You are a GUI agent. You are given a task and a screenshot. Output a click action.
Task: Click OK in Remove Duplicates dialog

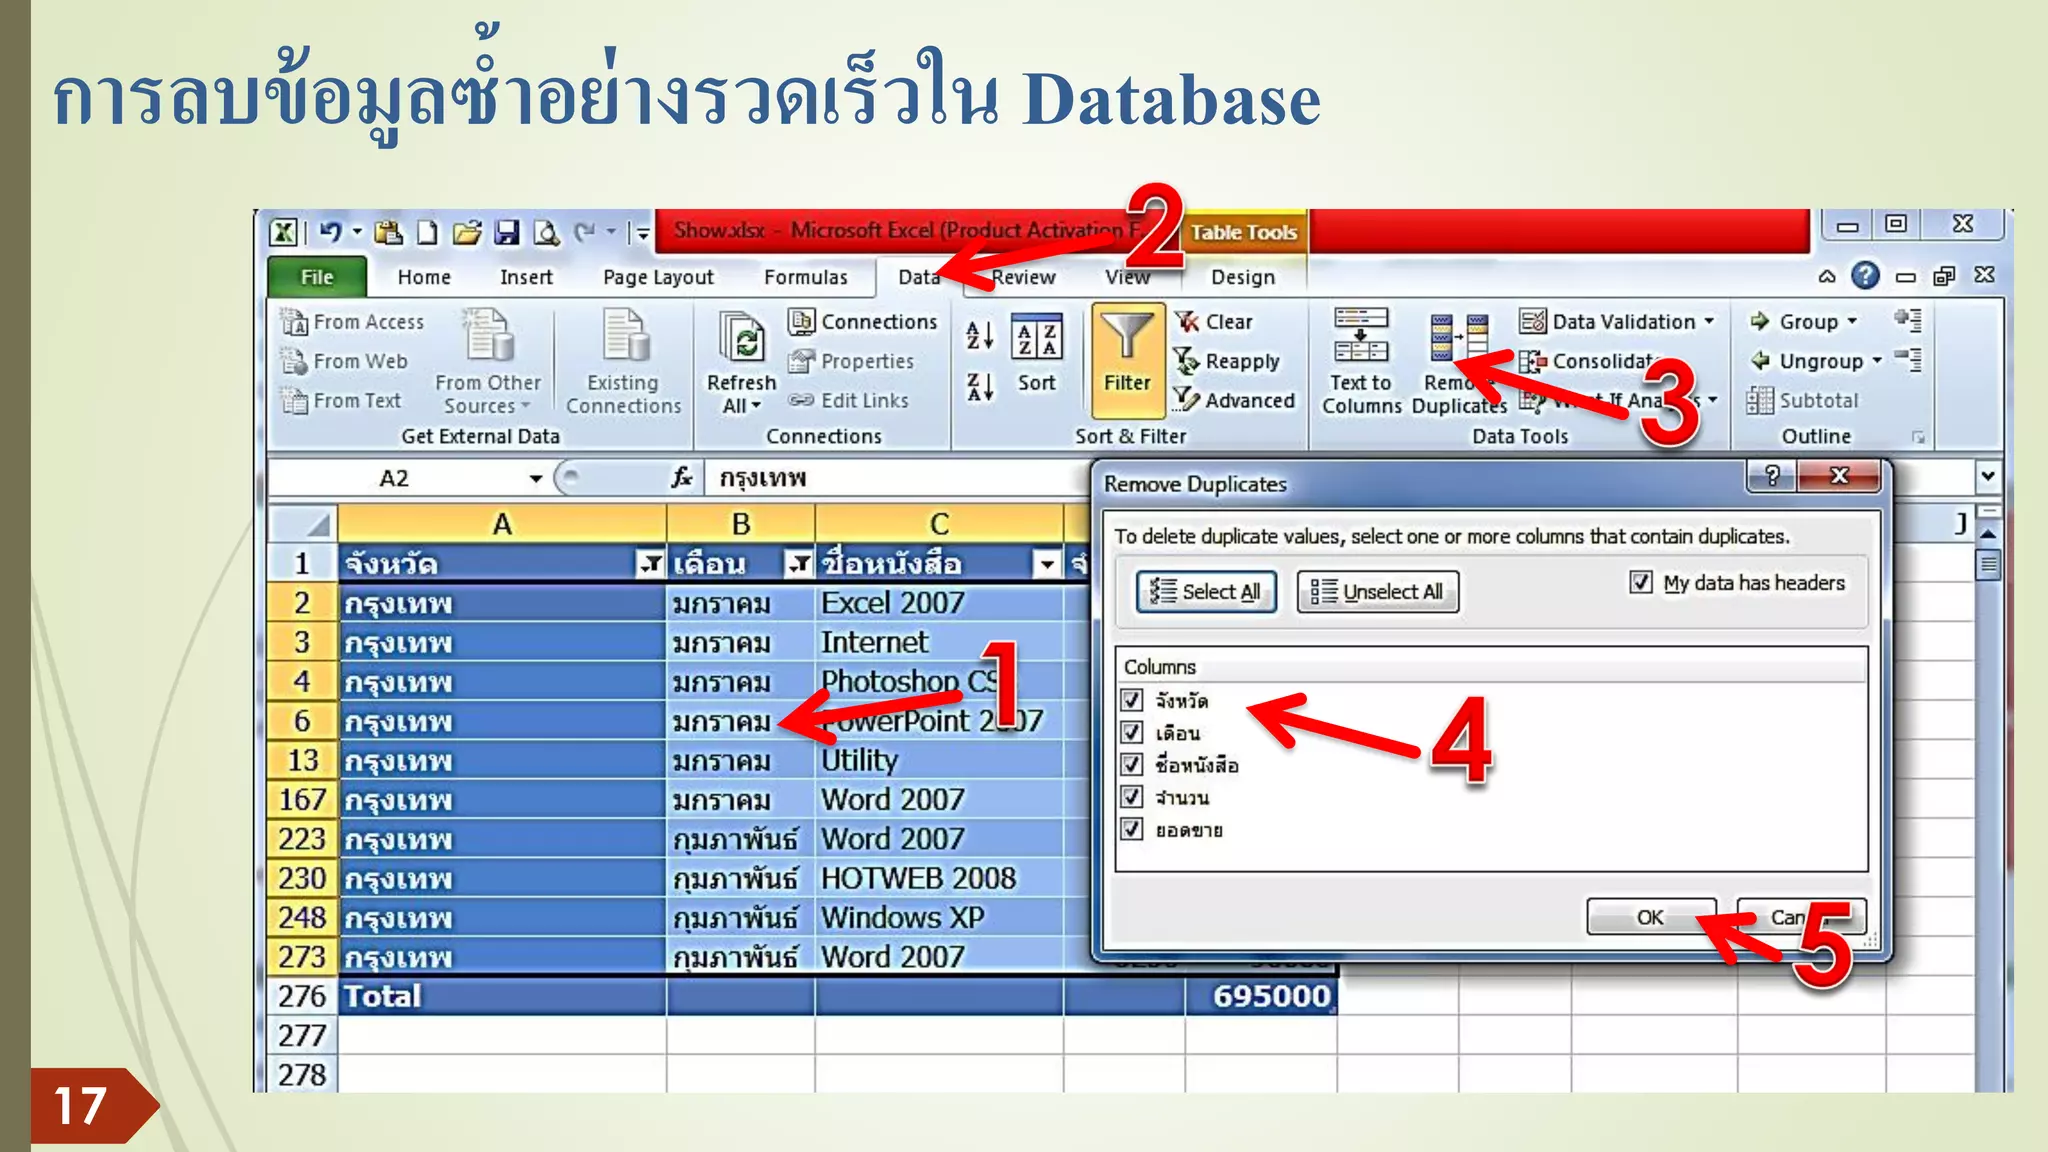coord(1650,917)
